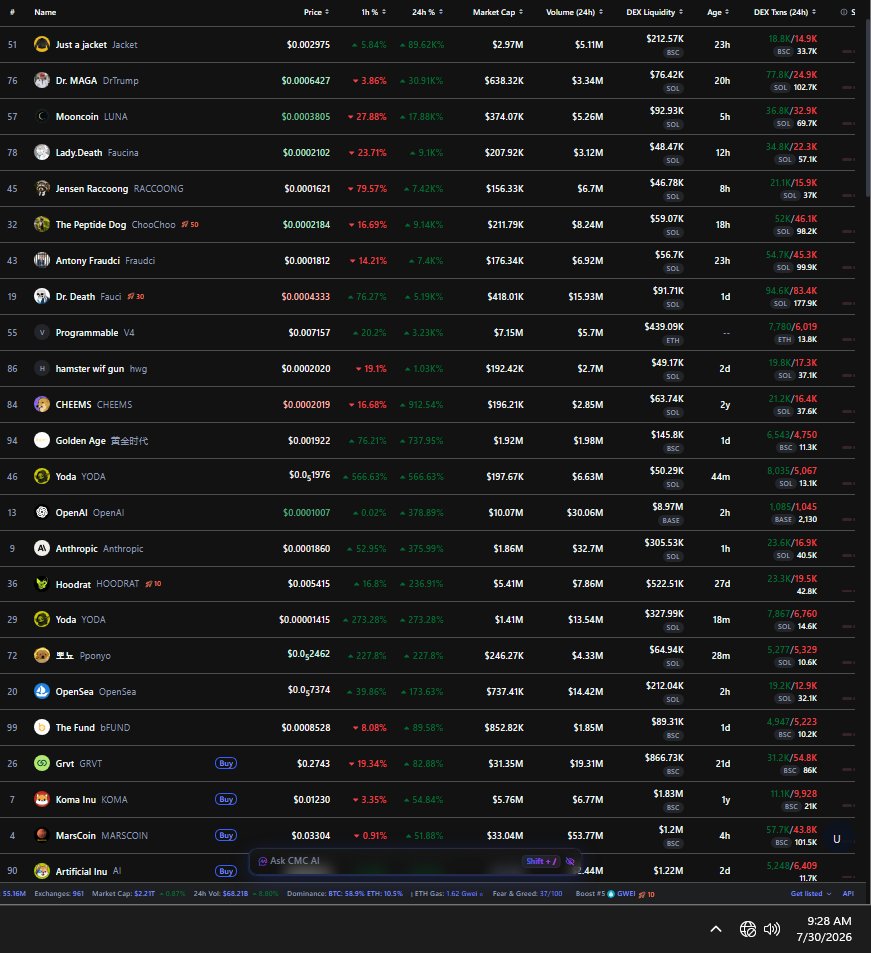Click the Grvt GRVT logo
Viewport: 871px width, 953px height.
(x=42, y=763)
